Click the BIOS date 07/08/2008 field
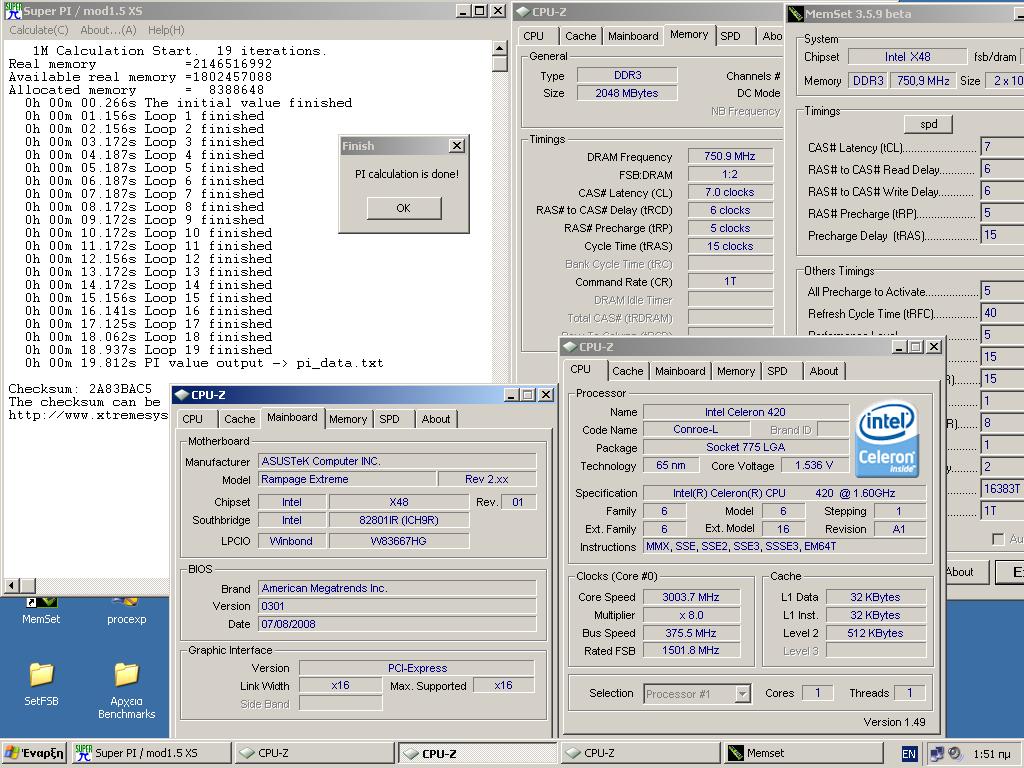1024x768 pixels. coord(397,624)
